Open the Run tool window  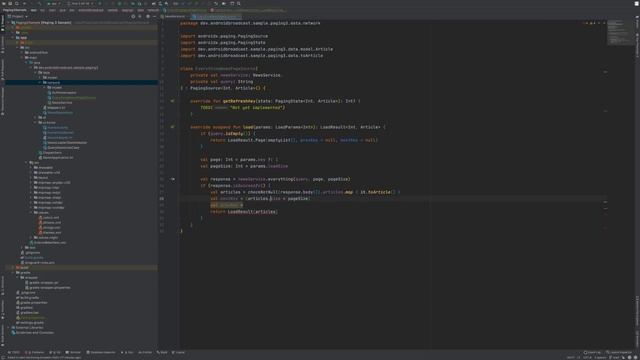click(x=127, y=352)
